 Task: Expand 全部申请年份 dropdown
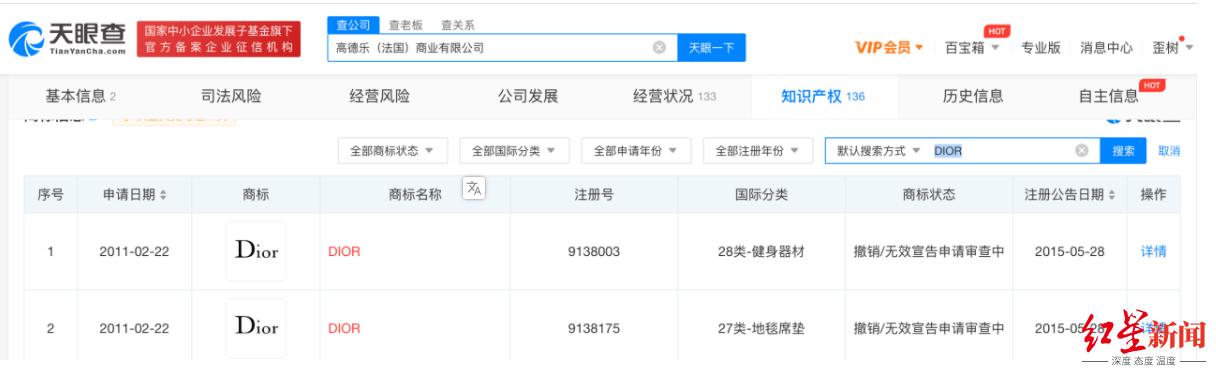[x=636, y=151]
